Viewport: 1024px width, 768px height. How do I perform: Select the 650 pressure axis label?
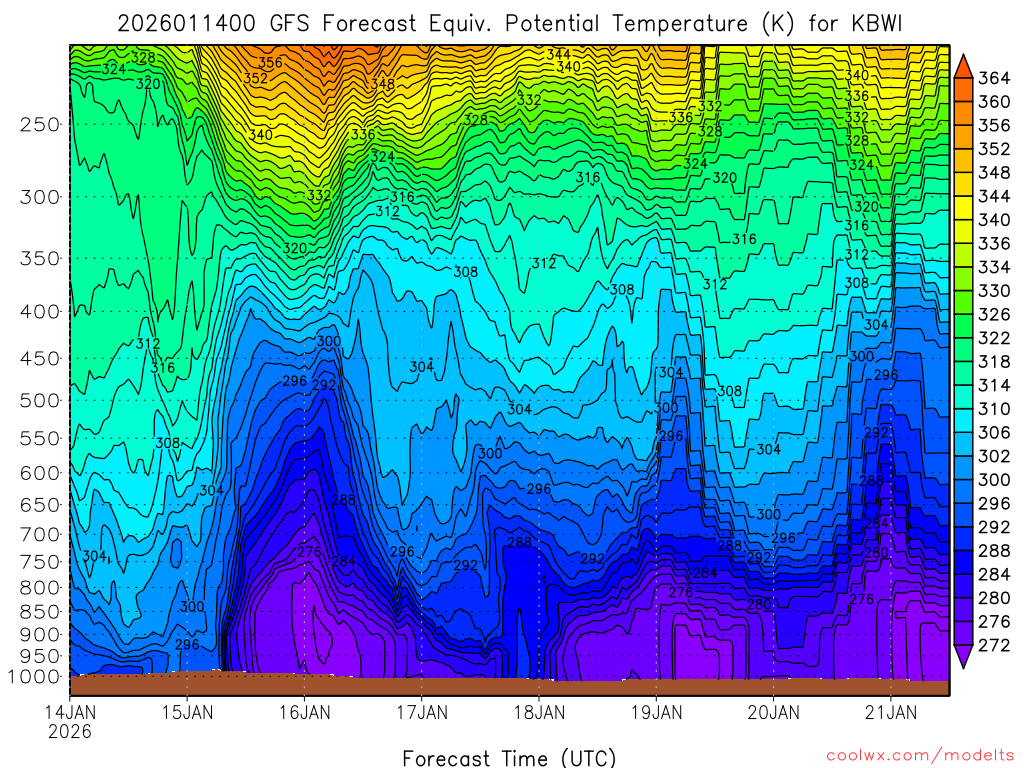(x=39, y=505)
